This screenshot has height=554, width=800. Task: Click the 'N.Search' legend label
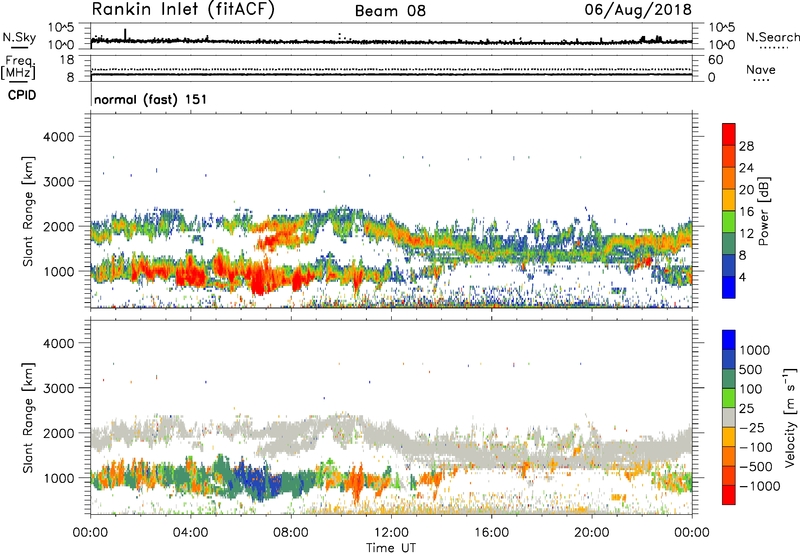(772, 37)
